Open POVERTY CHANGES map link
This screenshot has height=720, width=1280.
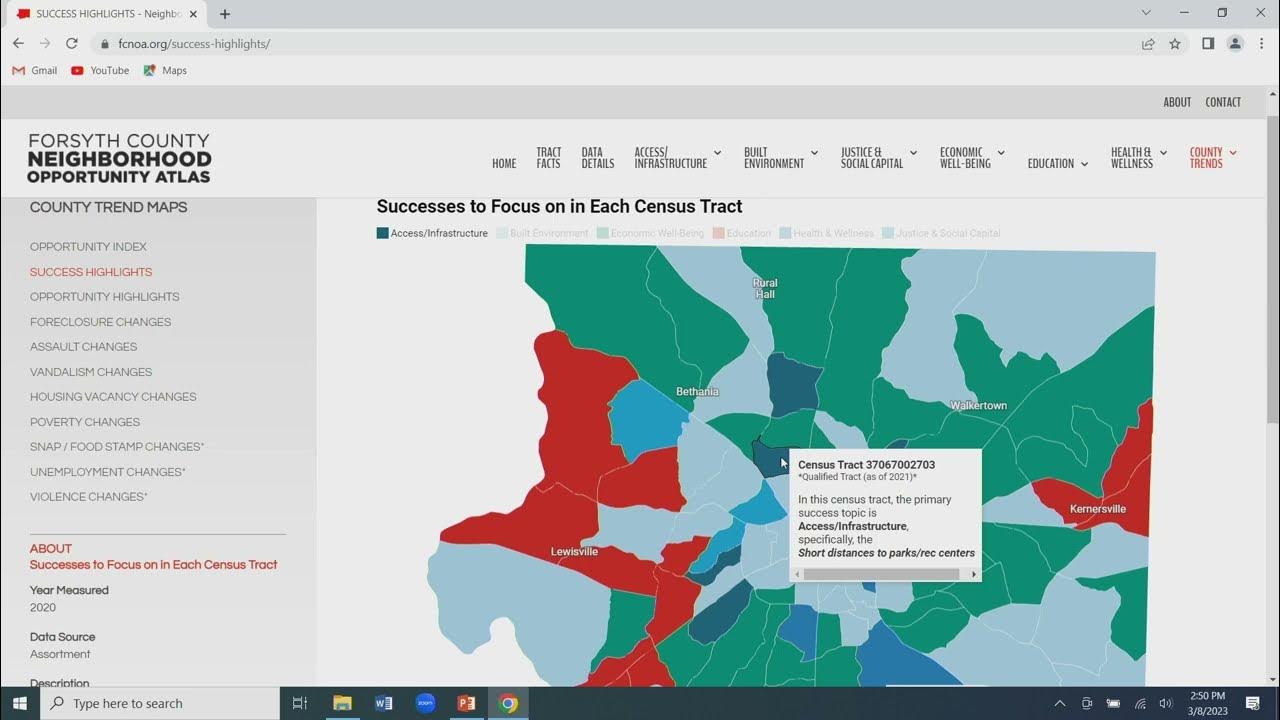85,422
